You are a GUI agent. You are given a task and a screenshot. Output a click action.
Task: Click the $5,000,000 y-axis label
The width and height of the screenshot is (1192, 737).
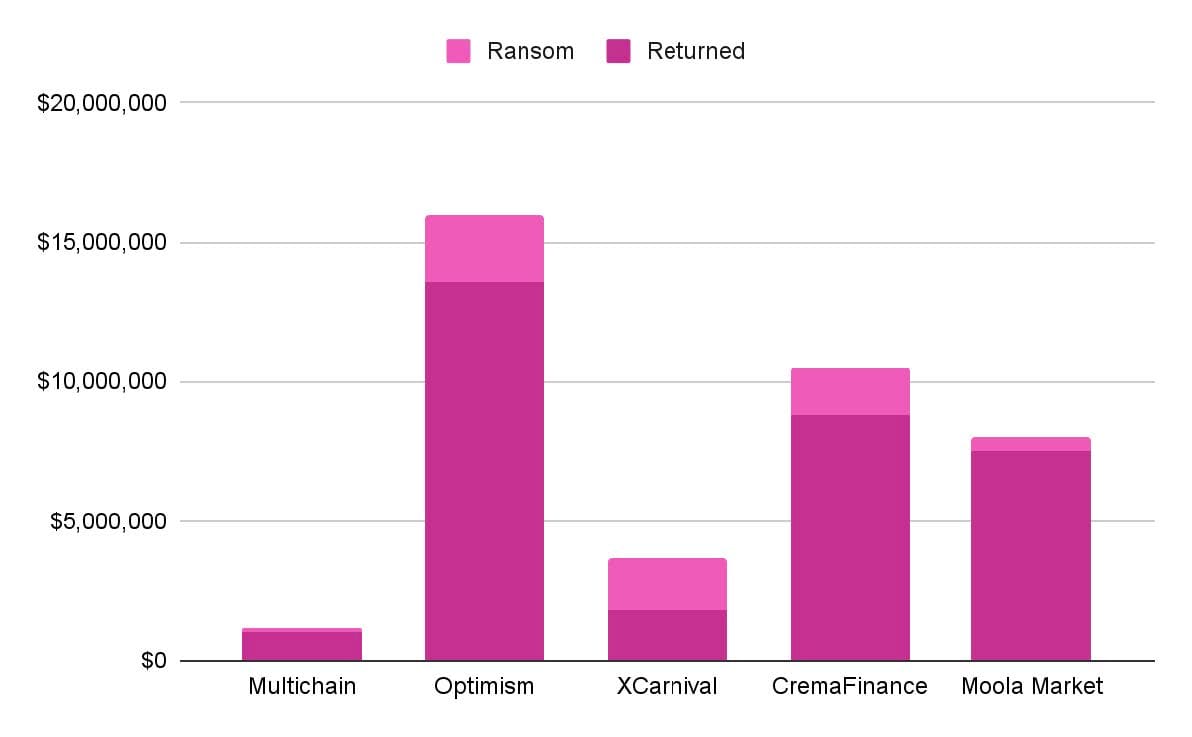(x=107, y=522)
